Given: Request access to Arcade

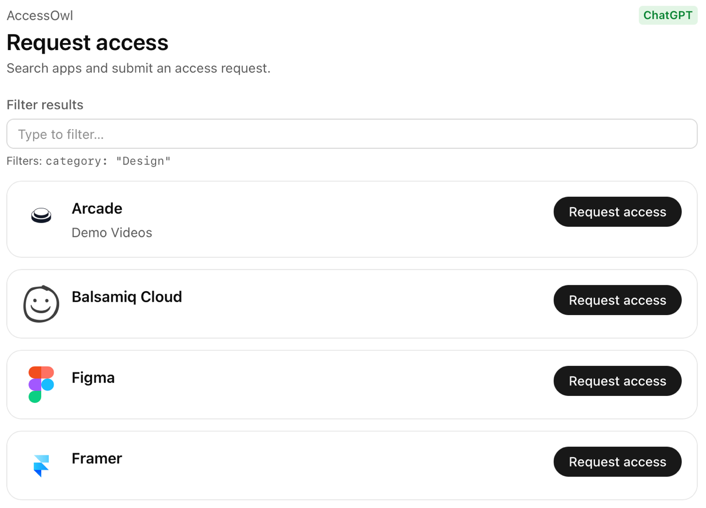Looking at the screenshot, I should pyautogui.click(x=617, y=212).
